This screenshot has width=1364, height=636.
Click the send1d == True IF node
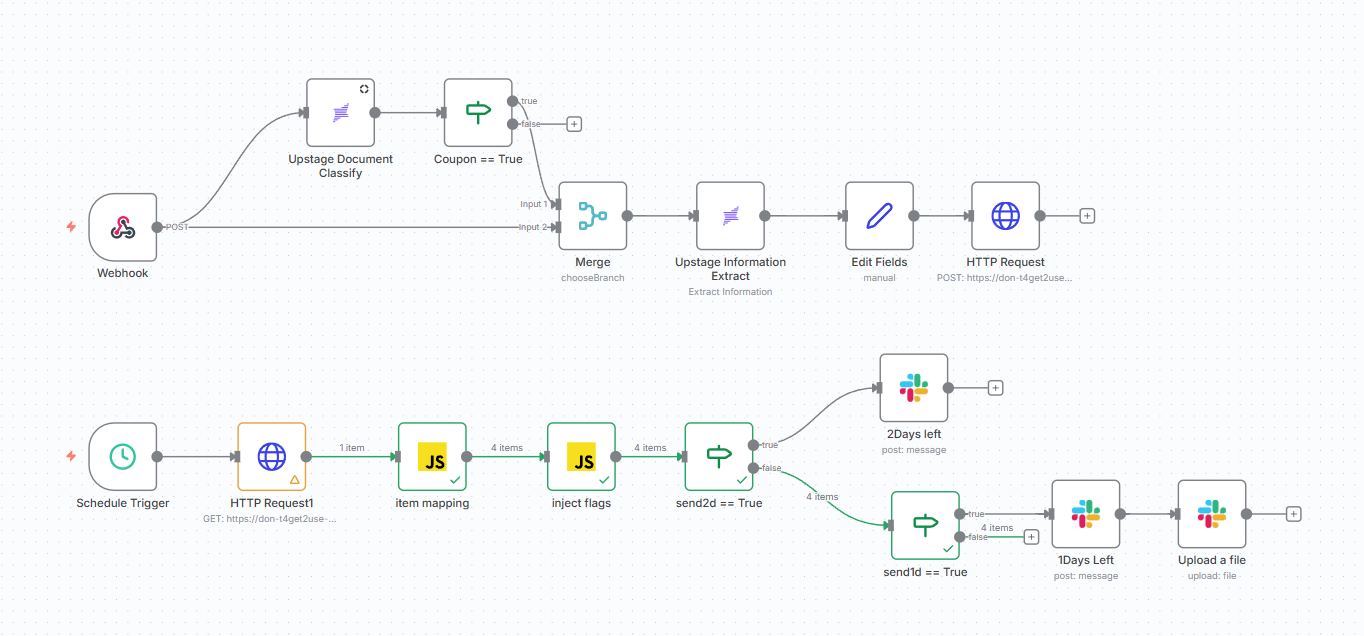click(x=925, y=525)
